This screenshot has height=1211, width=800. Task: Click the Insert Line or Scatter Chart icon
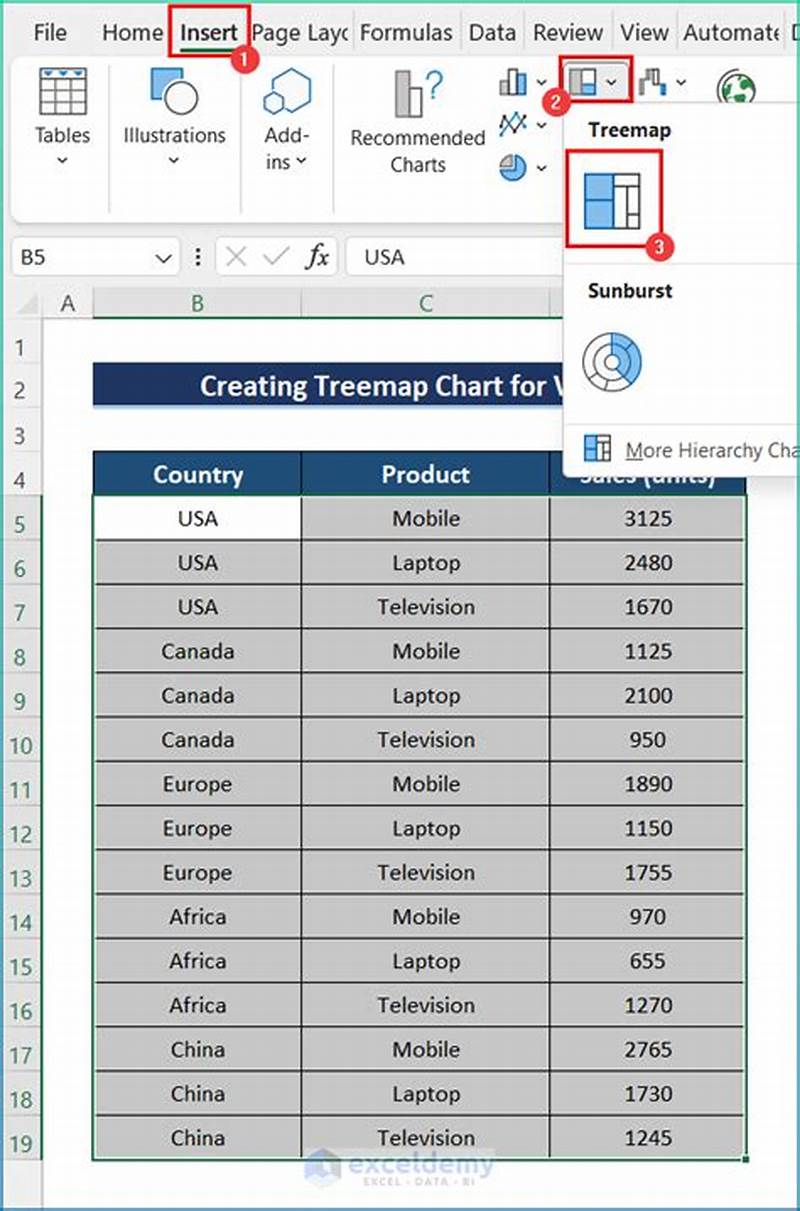point(512,123)
